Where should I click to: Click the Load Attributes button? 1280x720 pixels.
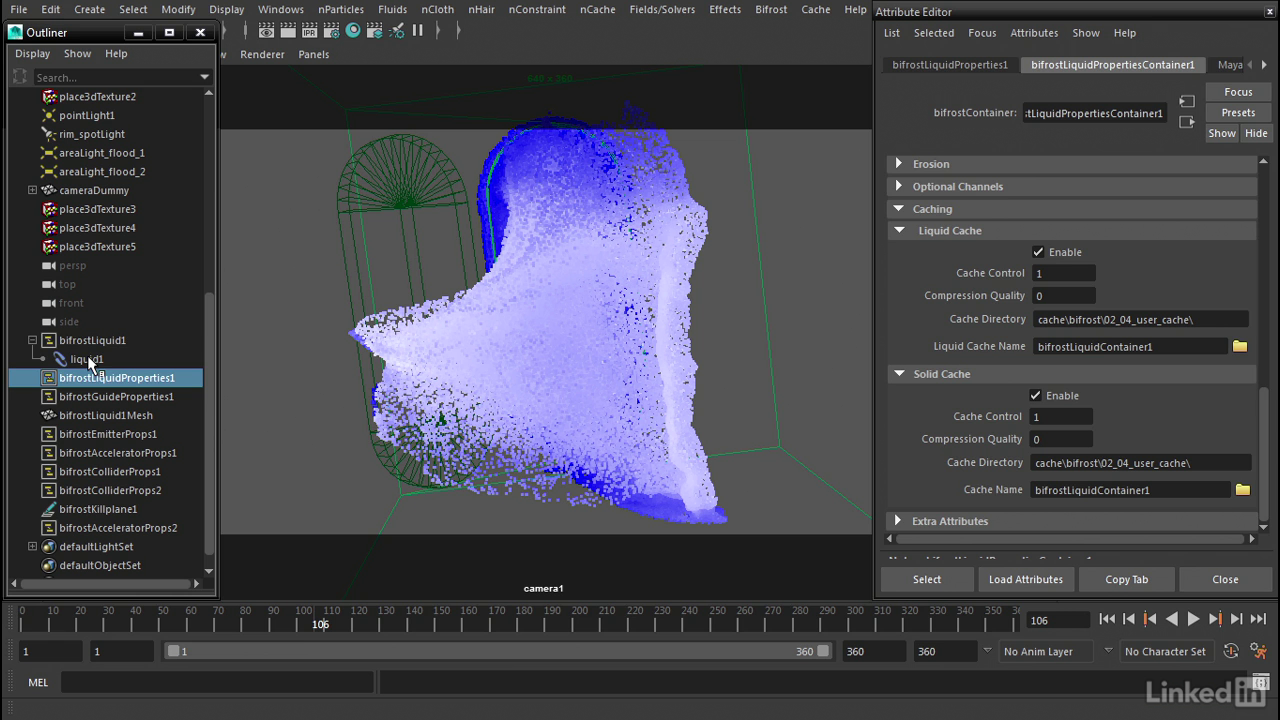point(1026,579)
